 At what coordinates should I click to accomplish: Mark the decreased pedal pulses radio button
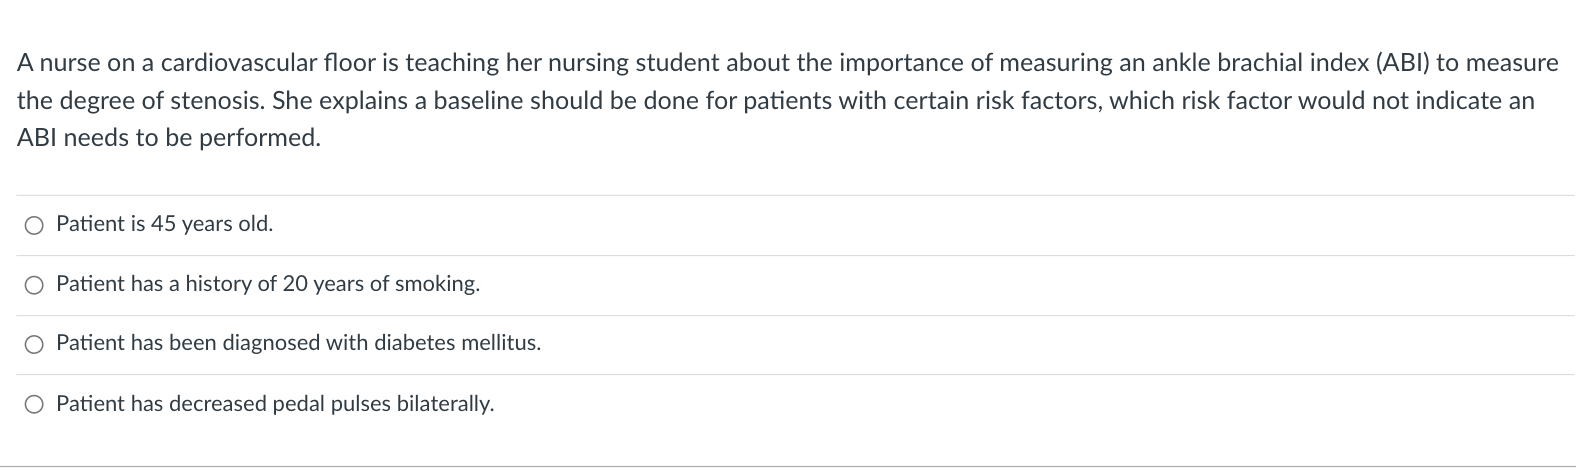pyautogui.click(x=34, y=405)
